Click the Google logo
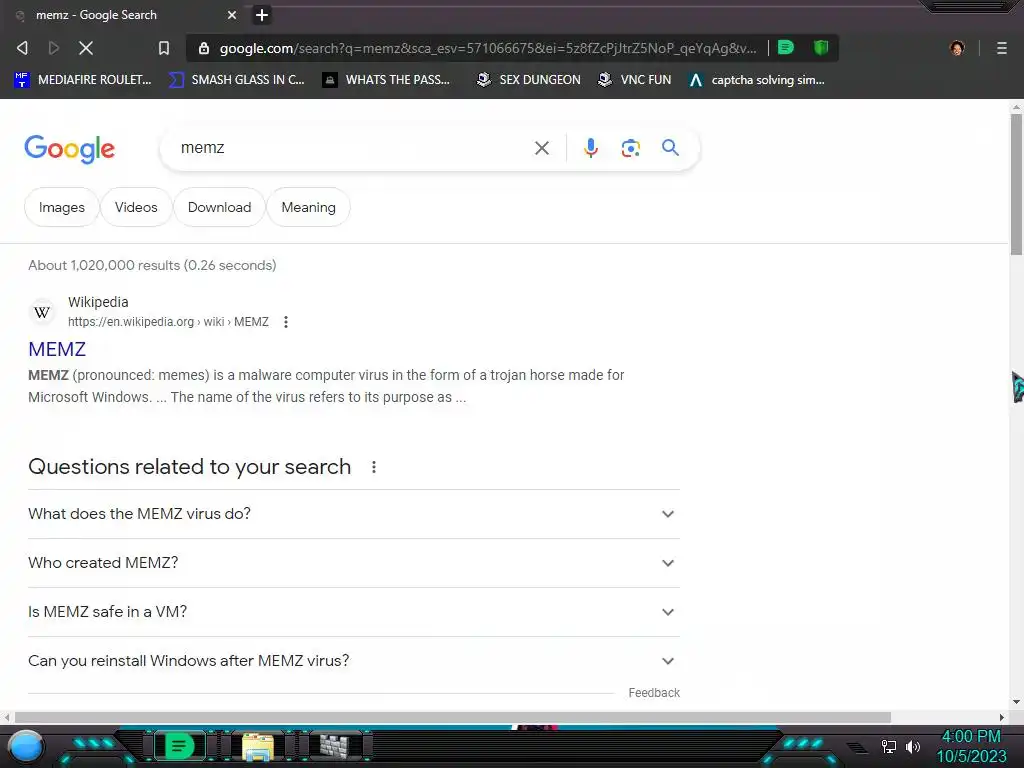This screenshot has height=768, width=1024. click(x=70, y=149)
